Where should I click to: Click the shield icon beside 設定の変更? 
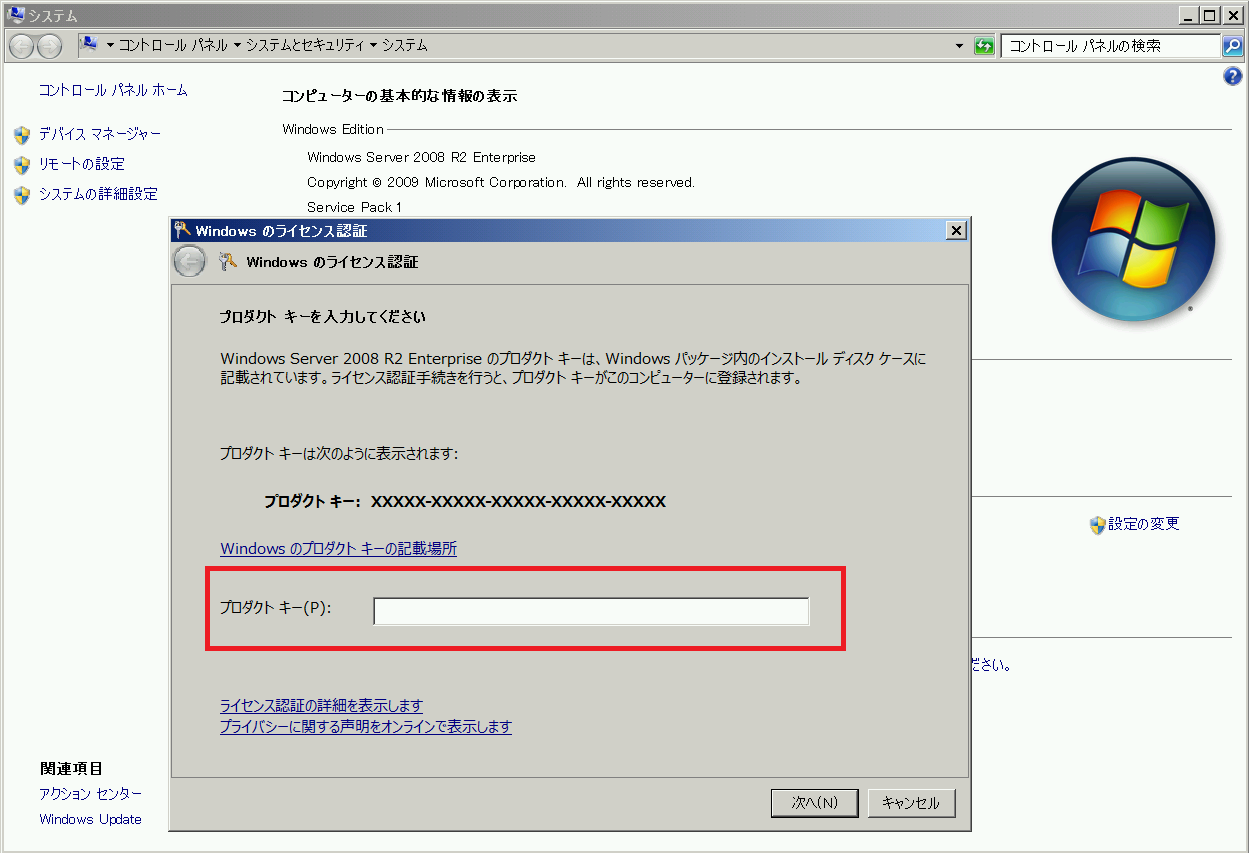coord(1097,525)
